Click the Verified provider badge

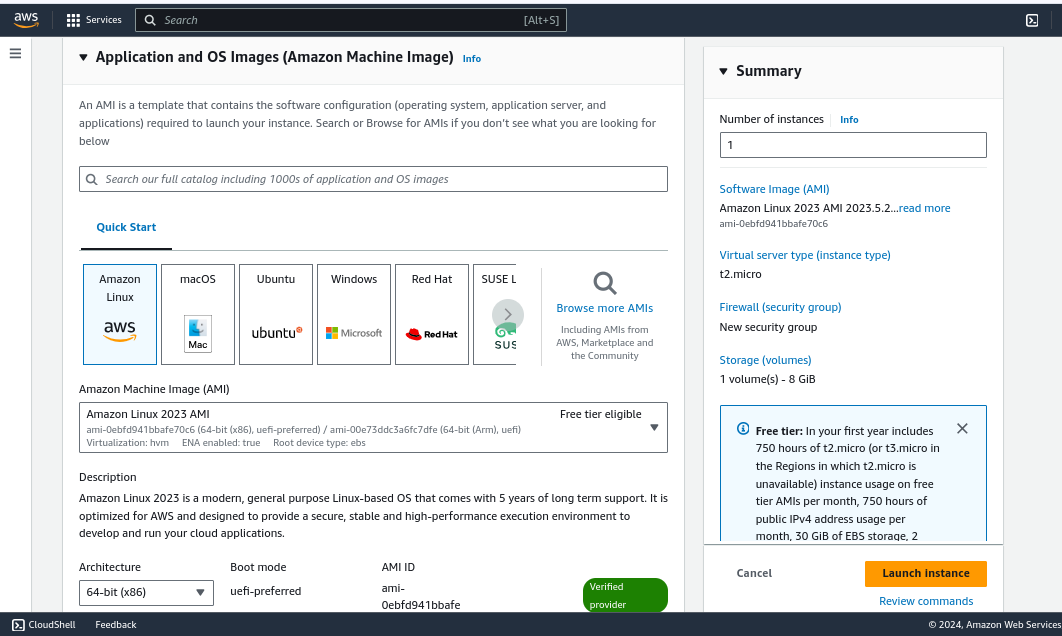pyautogui.click(x=625, y=595)
